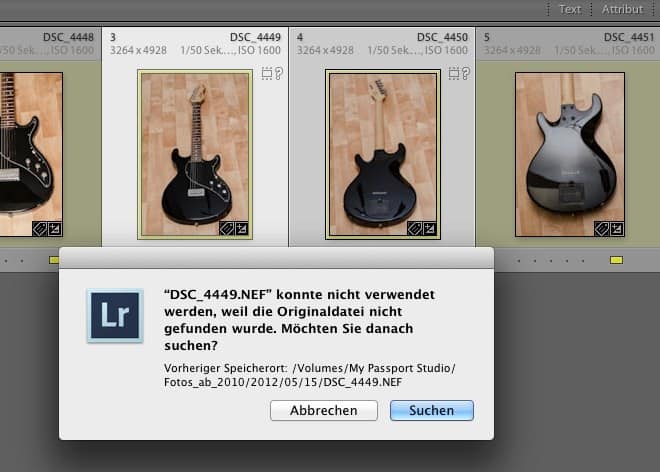Switch to the Attribut filter tab
Image resolution: width=660 pixels, height=472 pixels.
click(623, 9)
